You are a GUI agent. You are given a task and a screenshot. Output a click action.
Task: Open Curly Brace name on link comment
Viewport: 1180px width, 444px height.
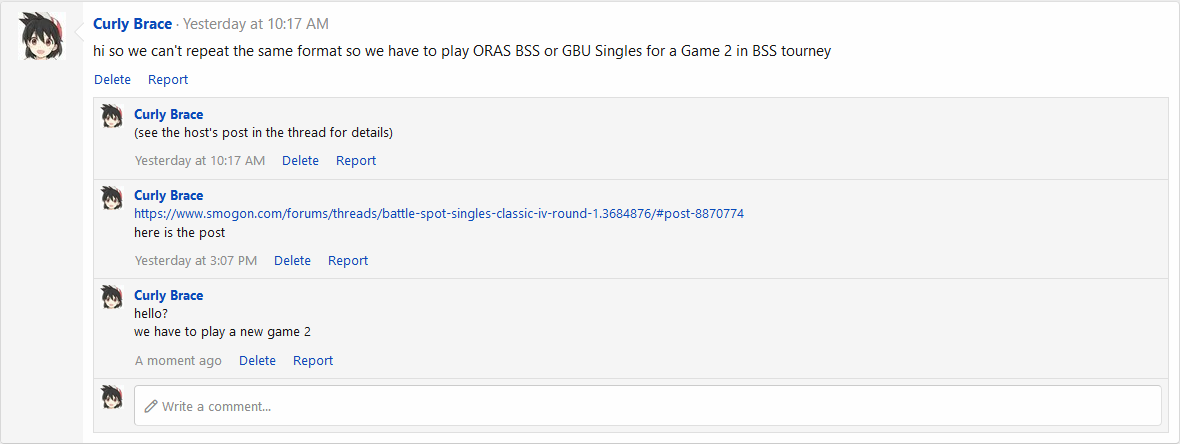click(169, 196)
